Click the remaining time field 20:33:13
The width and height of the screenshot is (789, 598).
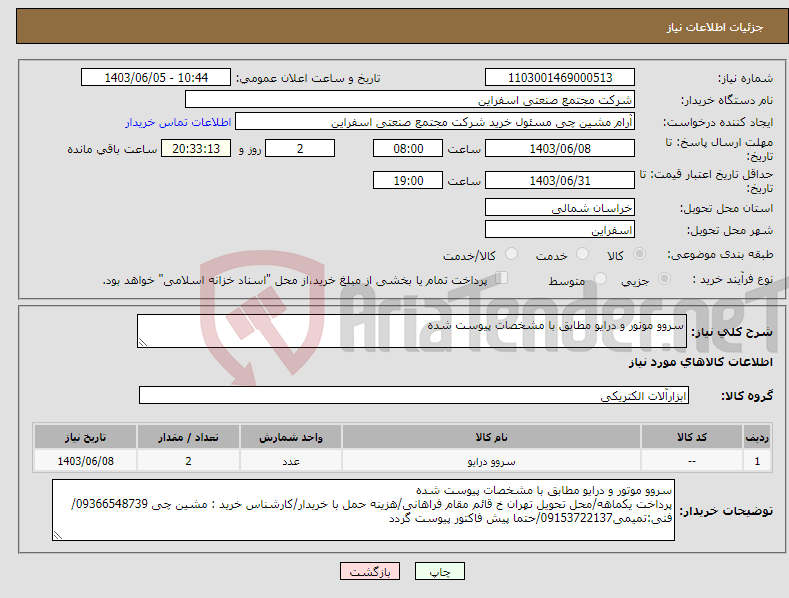(x=196, y=148)
